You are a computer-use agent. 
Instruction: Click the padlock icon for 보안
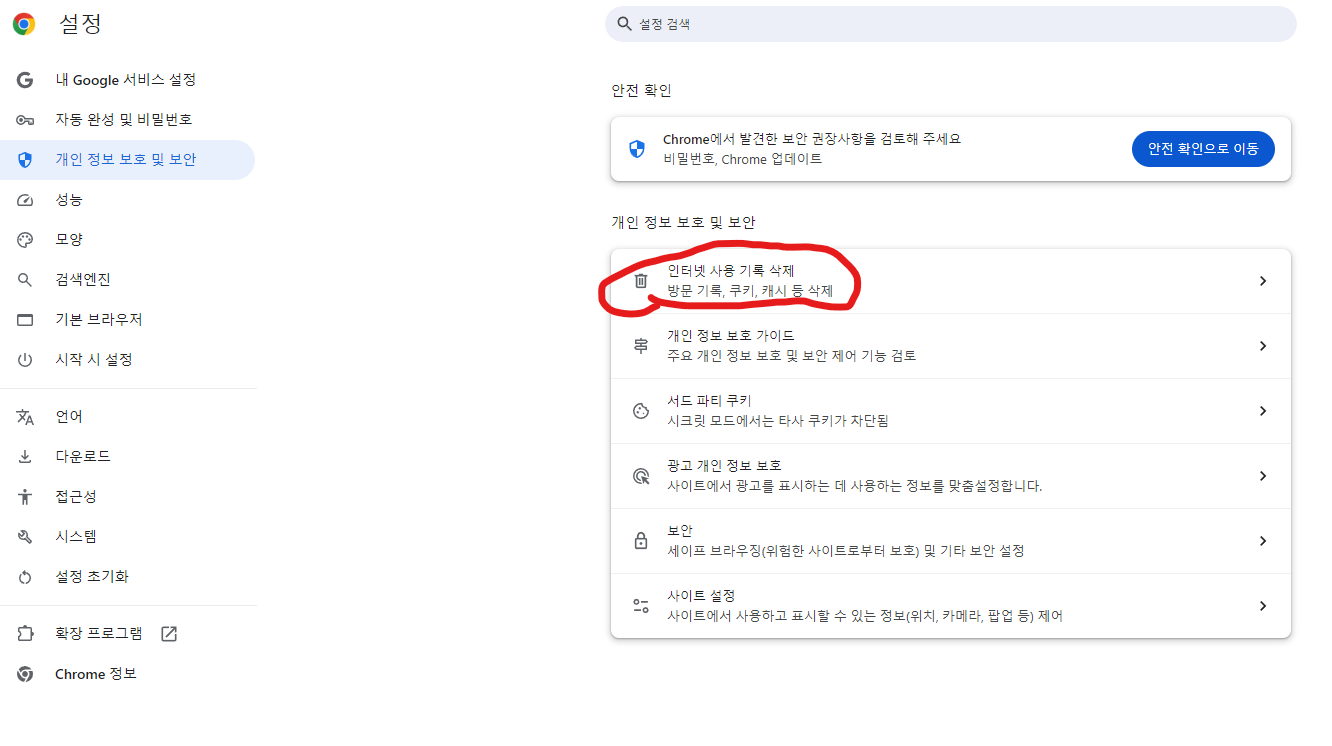pyautogui.click(x=641, y=541)
